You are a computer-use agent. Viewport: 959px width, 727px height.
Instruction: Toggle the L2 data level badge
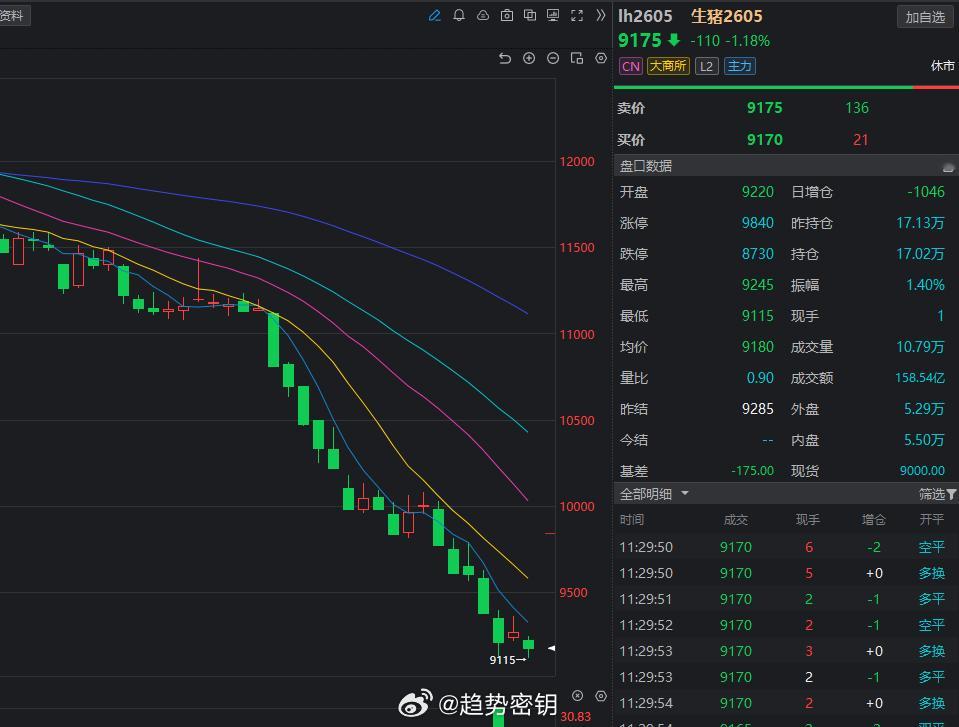tap(707, 66)
